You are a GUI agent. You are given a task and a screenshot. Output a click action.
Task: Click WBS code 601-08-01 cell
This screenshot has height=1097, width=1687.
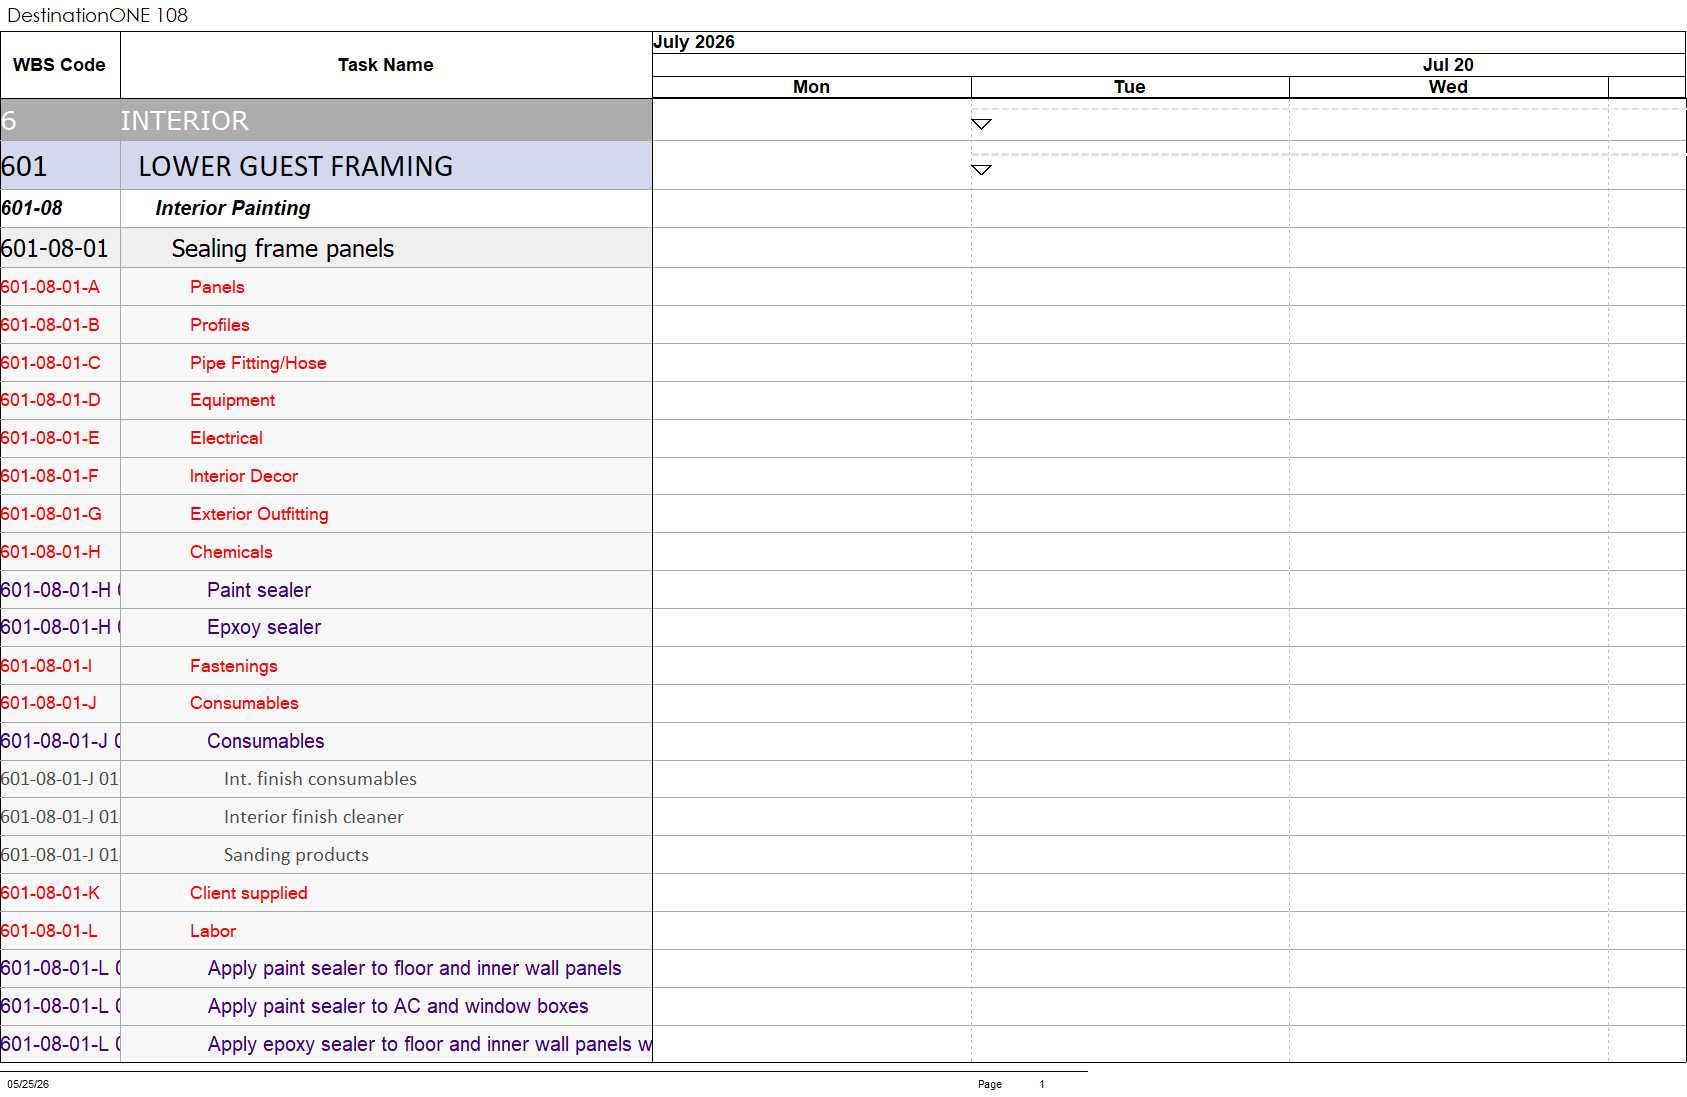60,248
